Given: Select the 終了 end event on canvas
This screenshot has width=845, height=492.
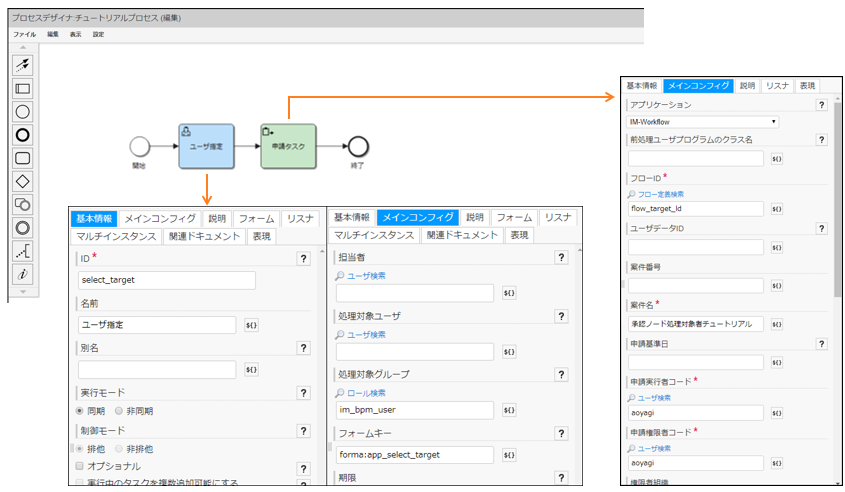Looking at the screenshot, I should 358,146.
